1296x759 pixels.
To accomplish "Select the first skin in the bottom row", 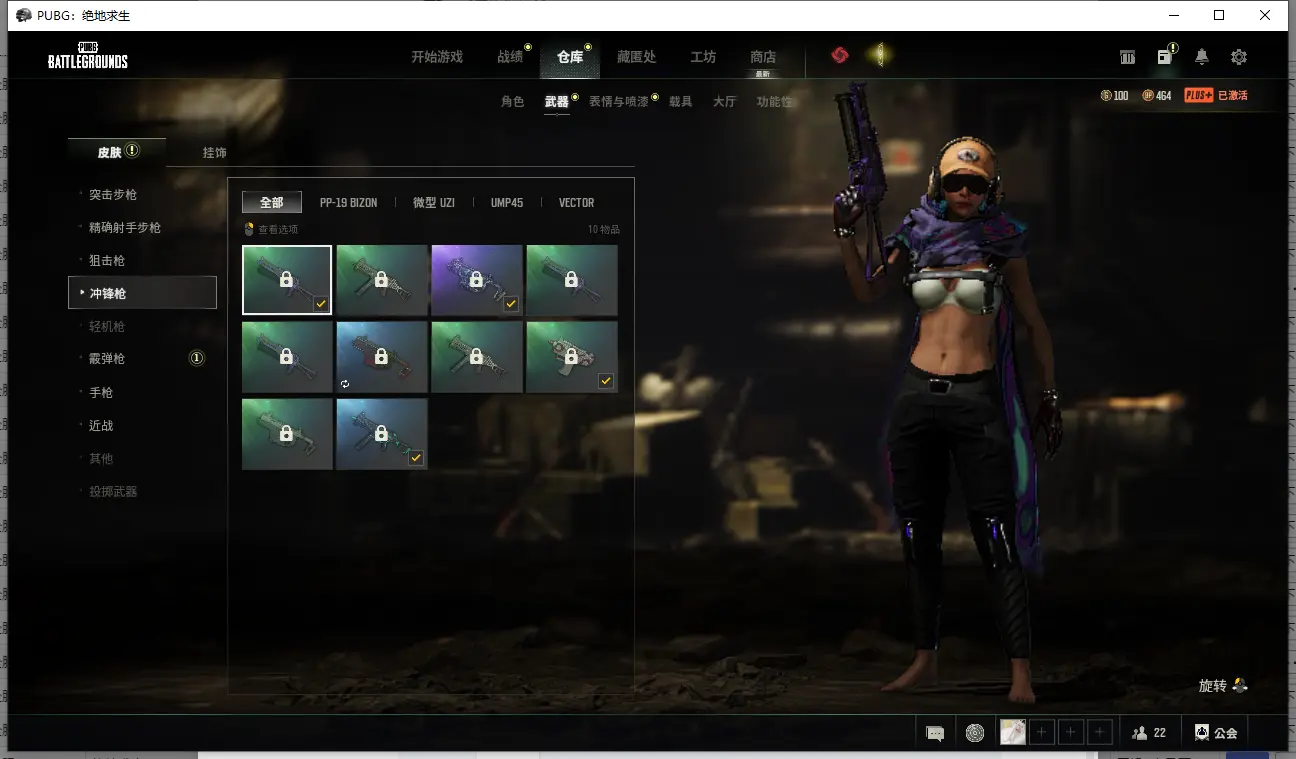I will 287,434.
